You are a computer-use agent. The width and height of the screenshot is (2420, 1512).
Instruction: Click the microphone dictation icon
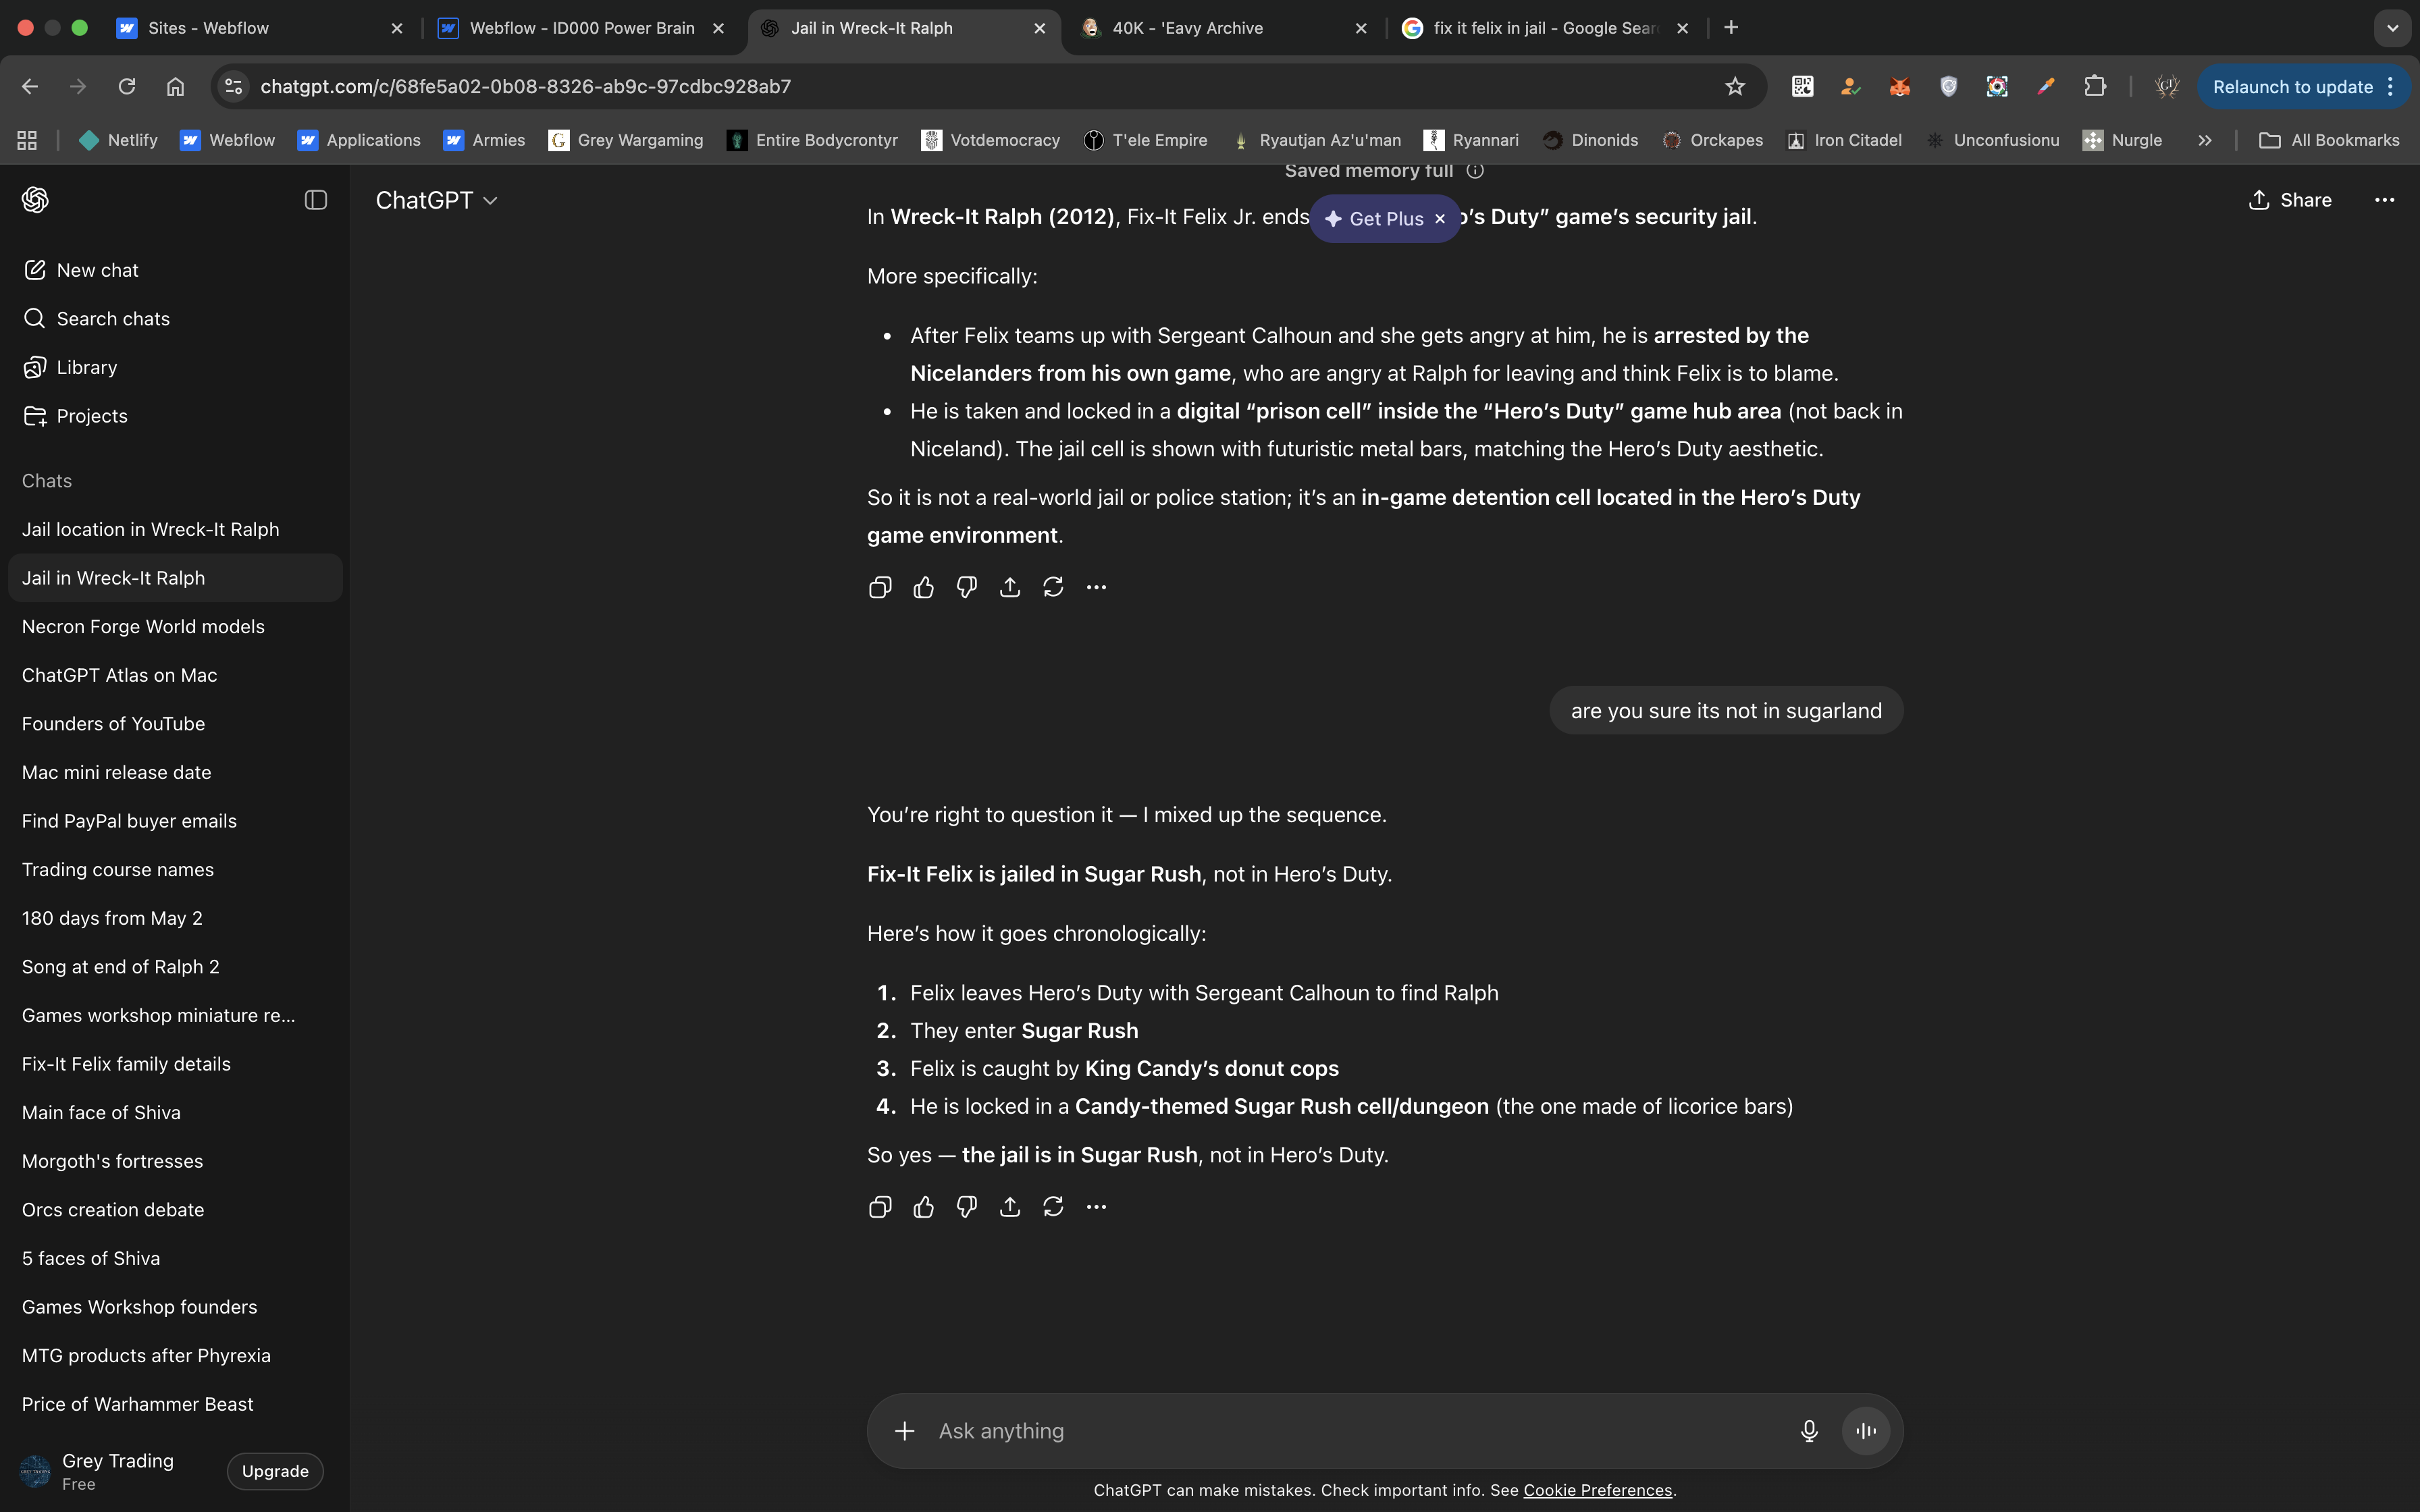(1808, 1431)
